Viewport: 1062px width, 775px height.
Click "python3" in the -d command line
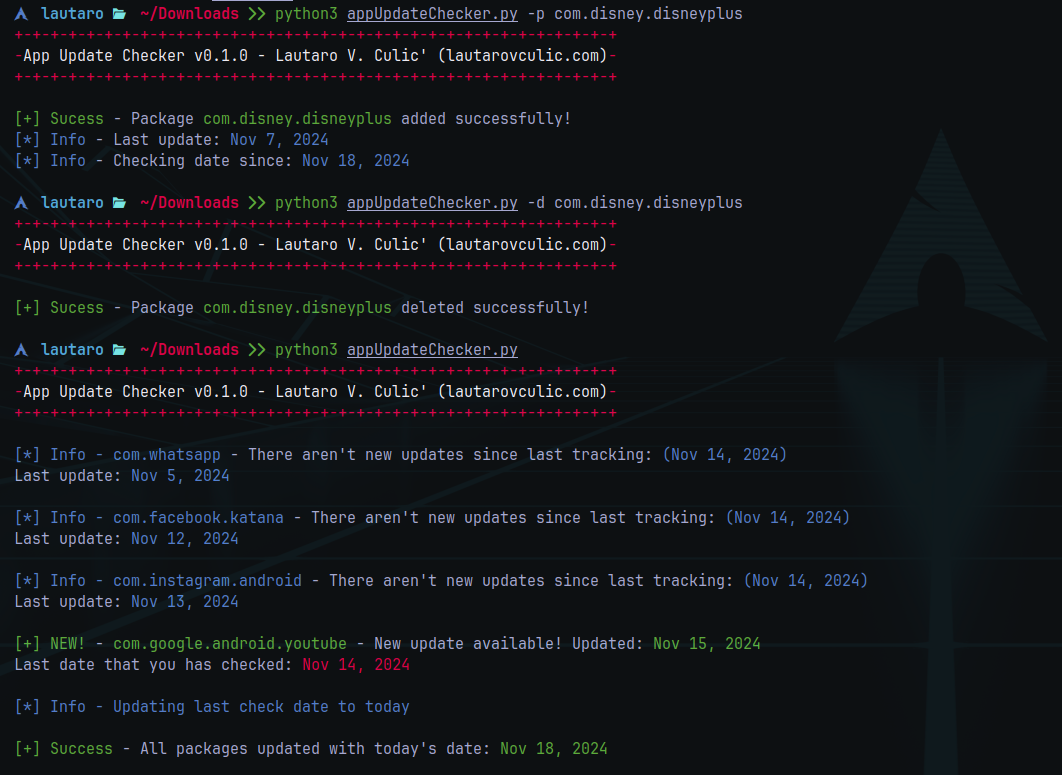[306, 203]
